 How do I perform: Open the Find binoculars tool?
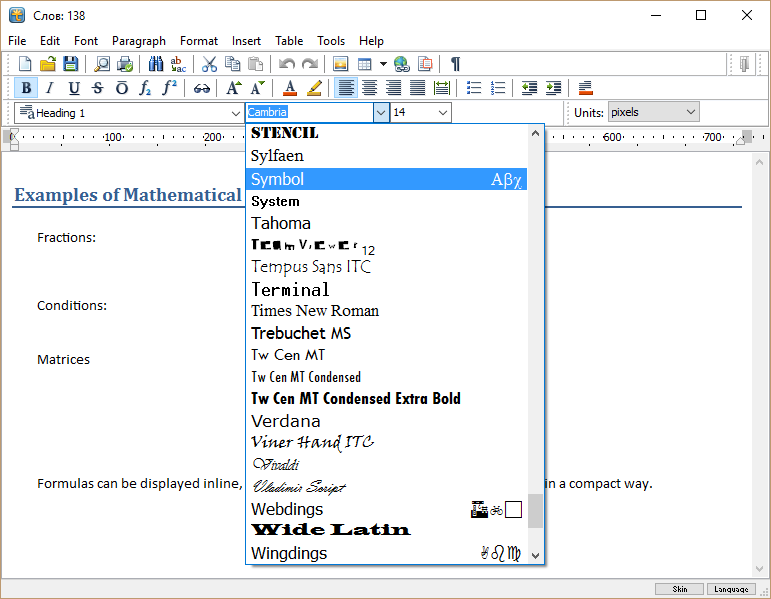(156, 64)
